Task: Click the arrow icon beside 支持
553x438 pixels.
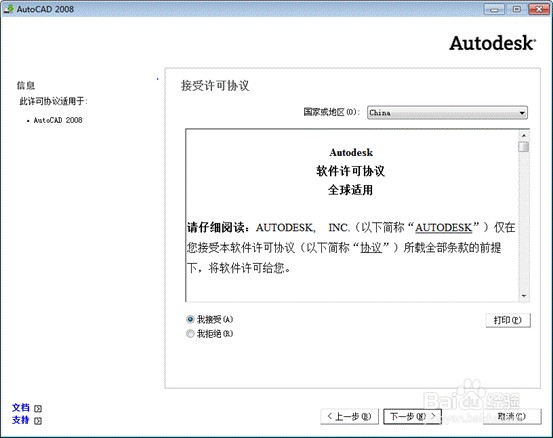Action: click(38, 421)
